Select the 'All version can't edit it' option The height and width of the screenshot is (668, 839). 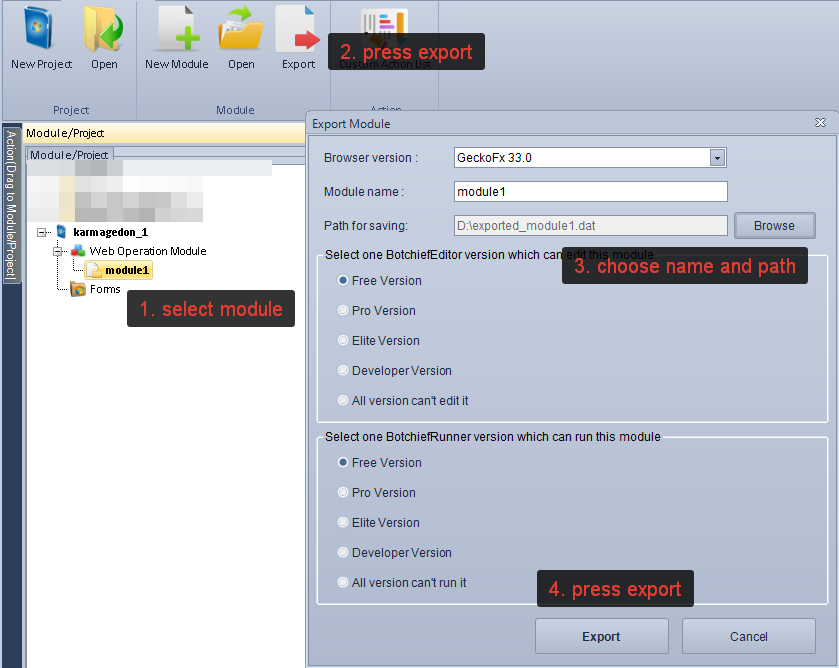344,401
